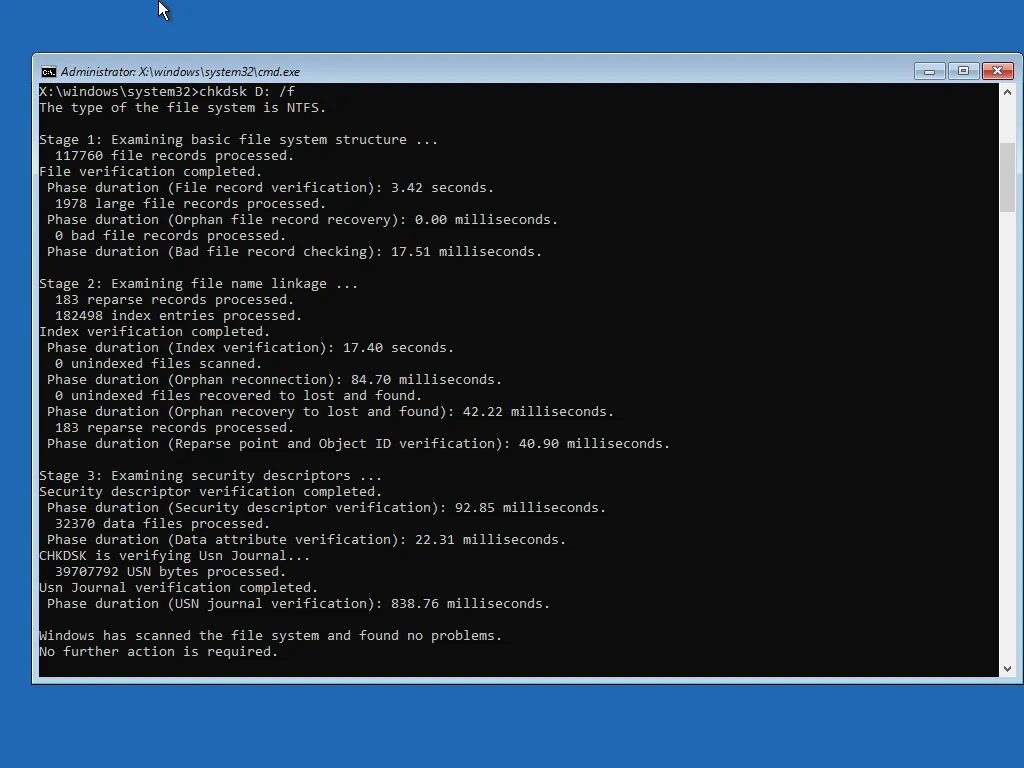Click the 'Reparse point and Object ID verification' line
The image size is (1024, 768).
[x=359, y=443]
